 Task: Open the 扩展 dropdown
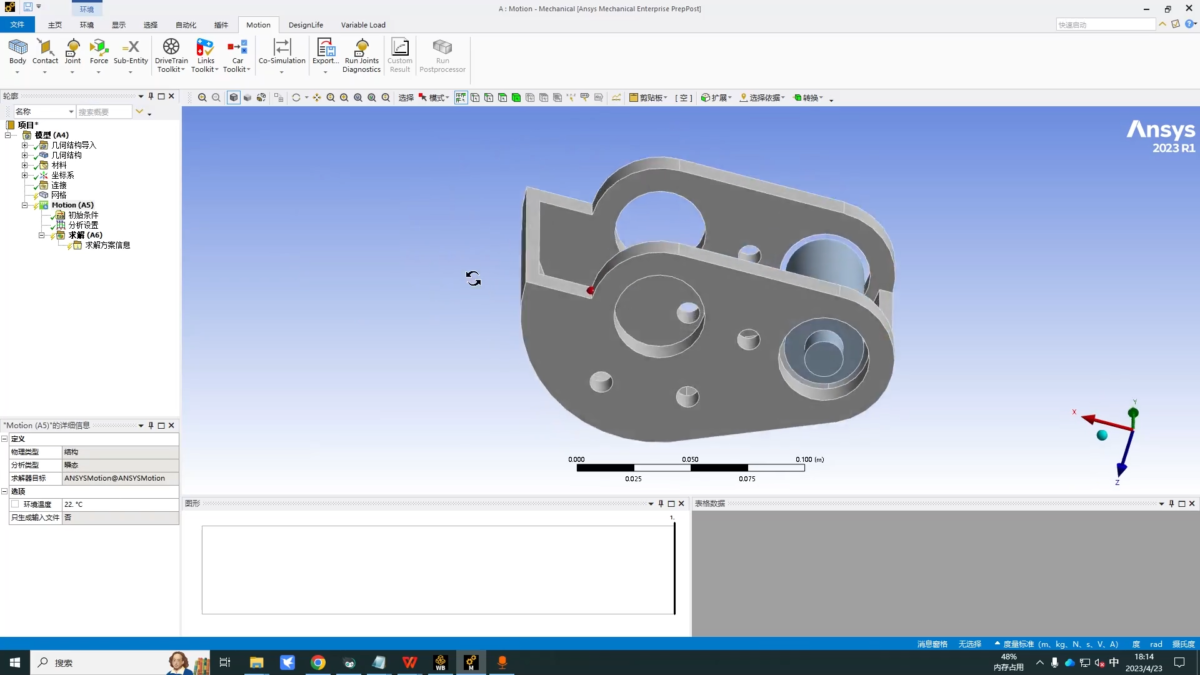click(716, 98)
